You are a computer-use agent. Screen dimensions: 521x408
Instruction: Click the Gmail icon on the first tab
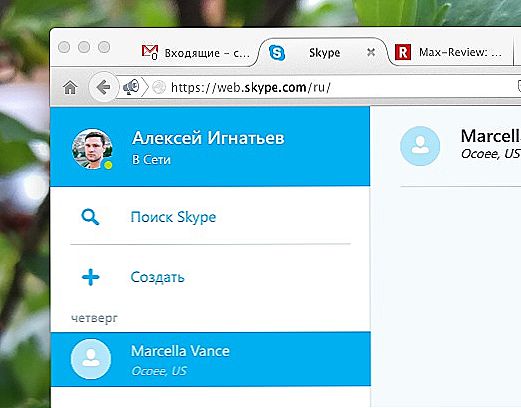150,52
